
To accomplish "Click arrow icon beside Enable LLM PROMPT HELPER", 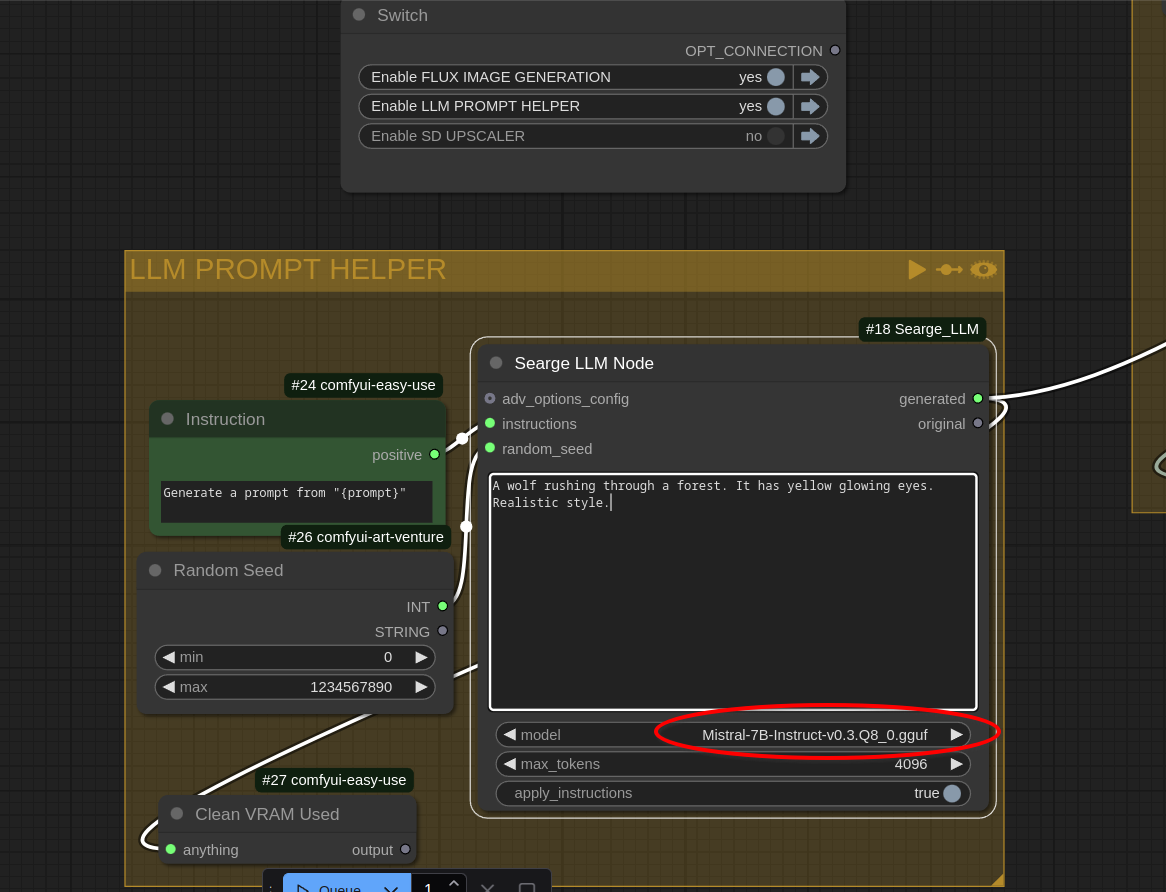I will click(x=810, y=106).
